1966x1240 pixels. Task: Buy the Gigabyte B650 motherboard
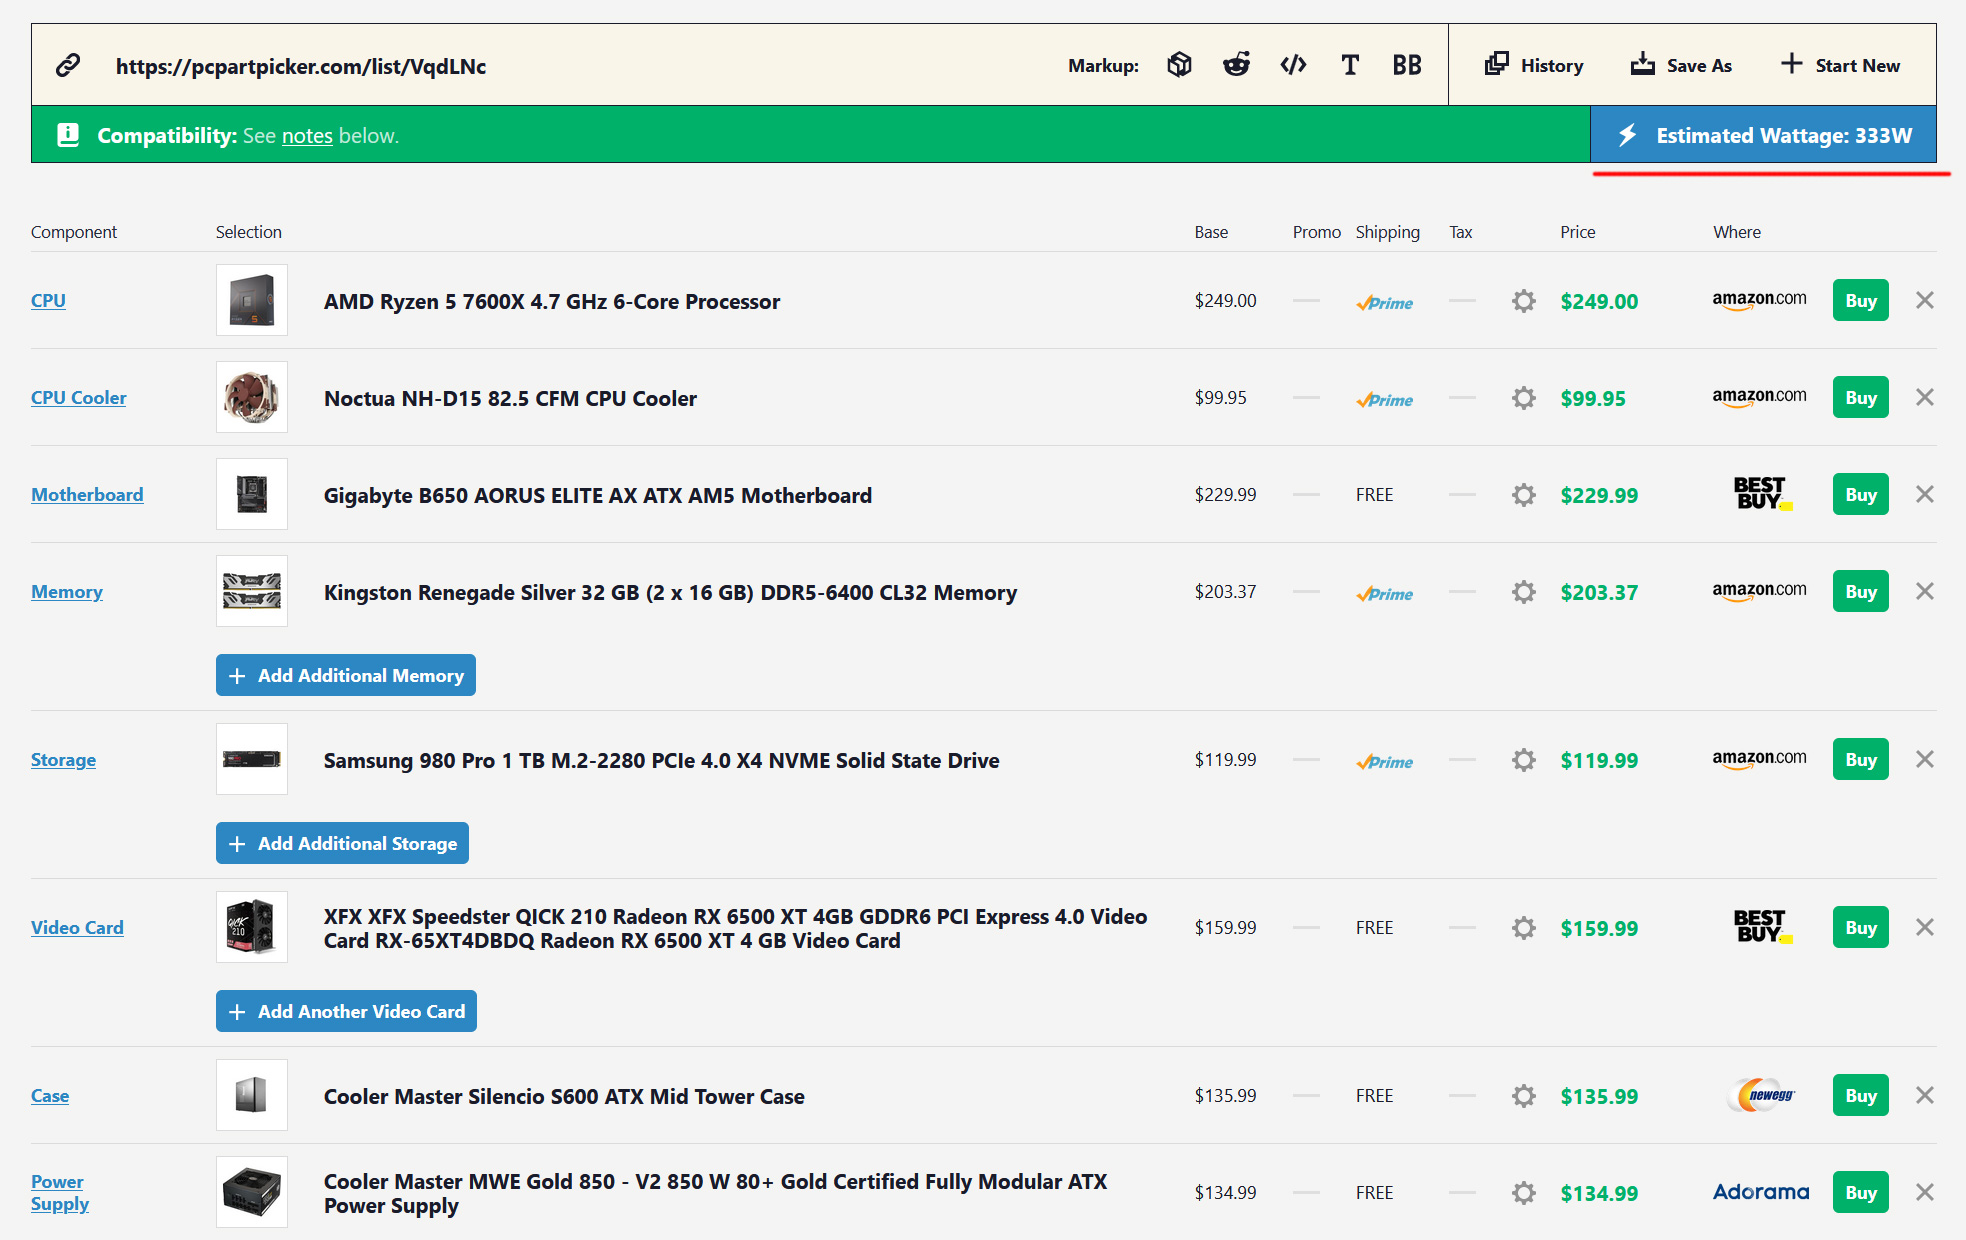[1860, 495]
